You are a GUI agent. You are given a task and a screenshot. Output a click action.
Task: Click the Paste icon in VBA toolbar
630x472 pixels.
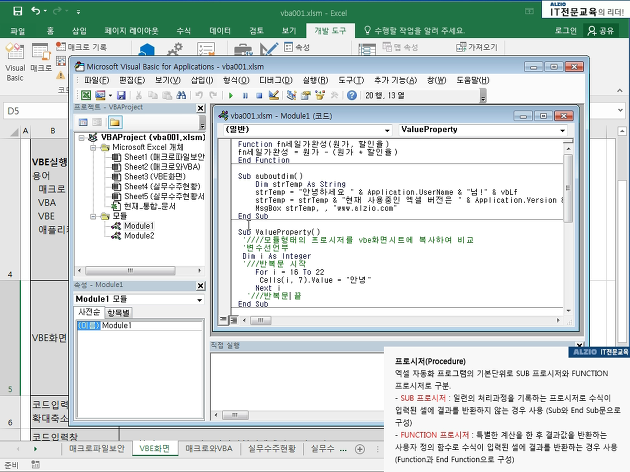pyautogui.click(x=167, y=95)
